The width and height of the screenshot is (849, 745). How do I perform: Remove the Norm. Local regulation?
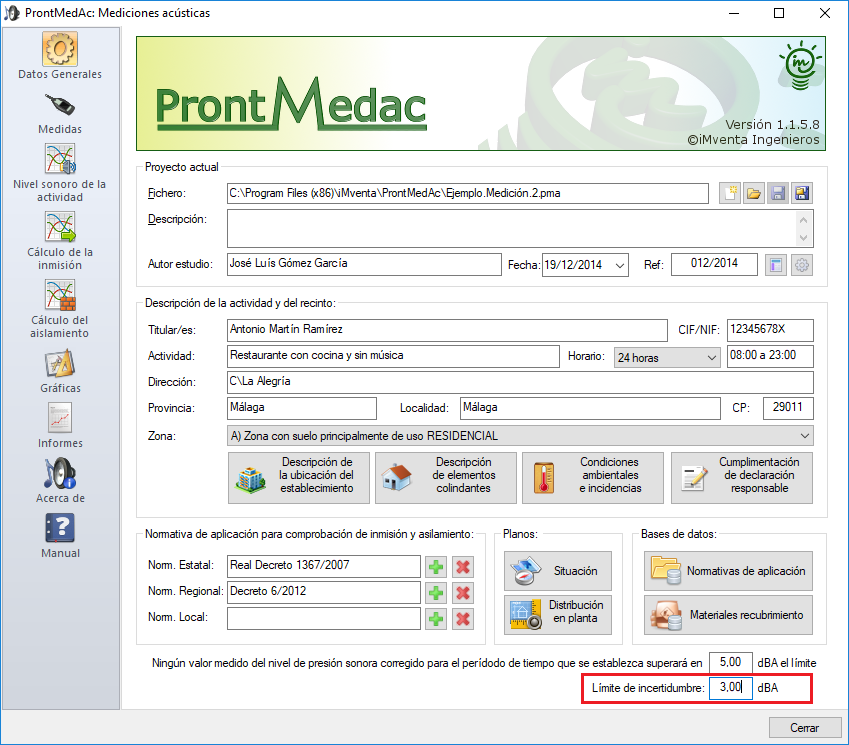(463, 619)
